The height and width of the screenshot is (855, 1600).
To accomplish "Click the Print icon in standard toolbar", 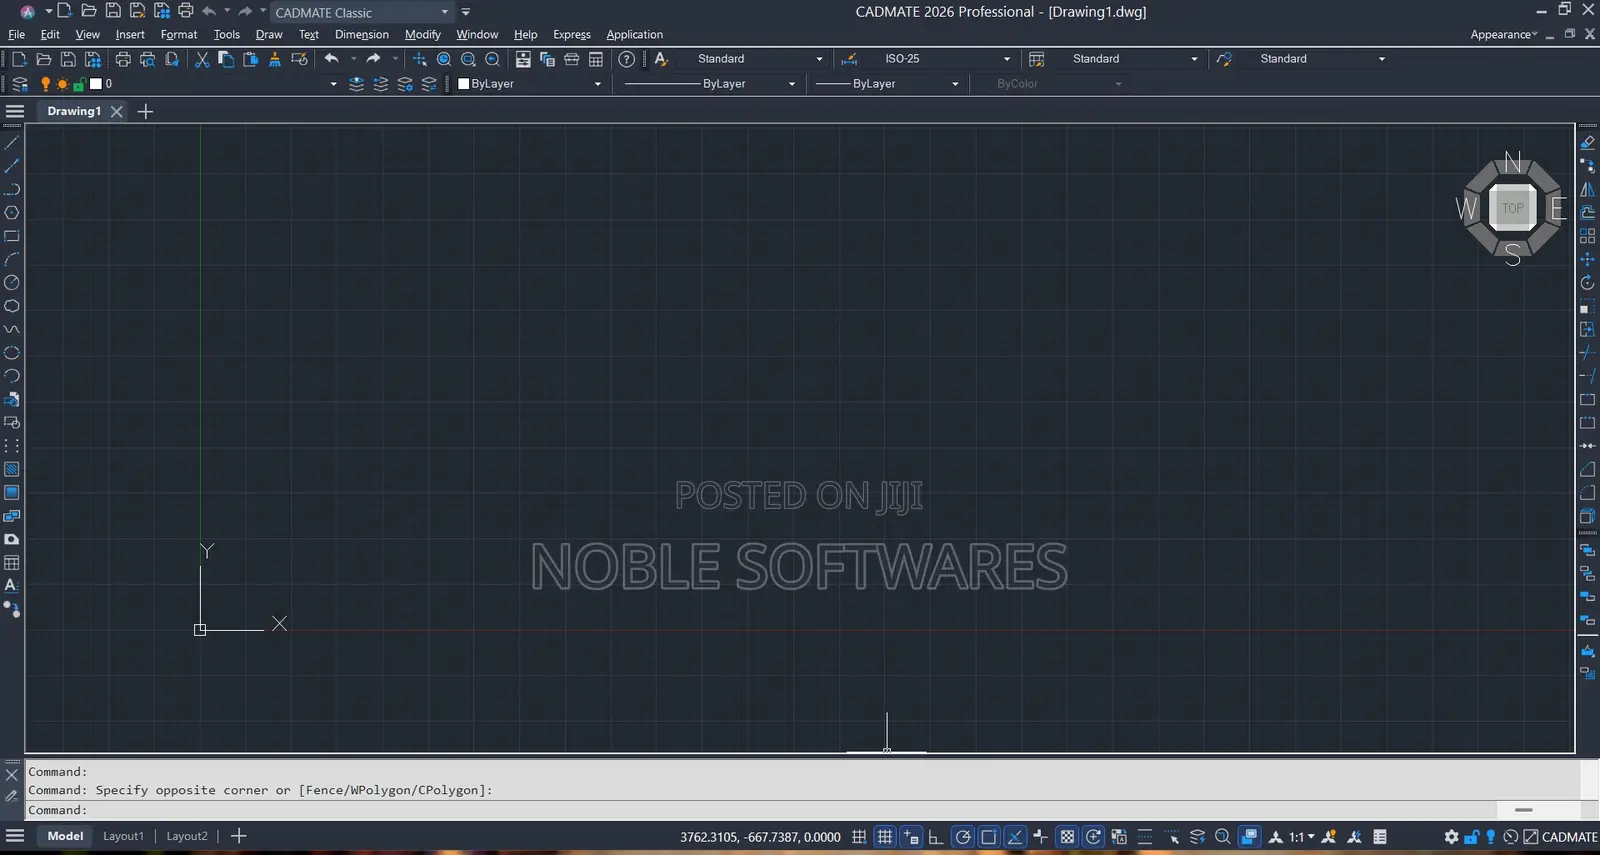I will [123, 59].
